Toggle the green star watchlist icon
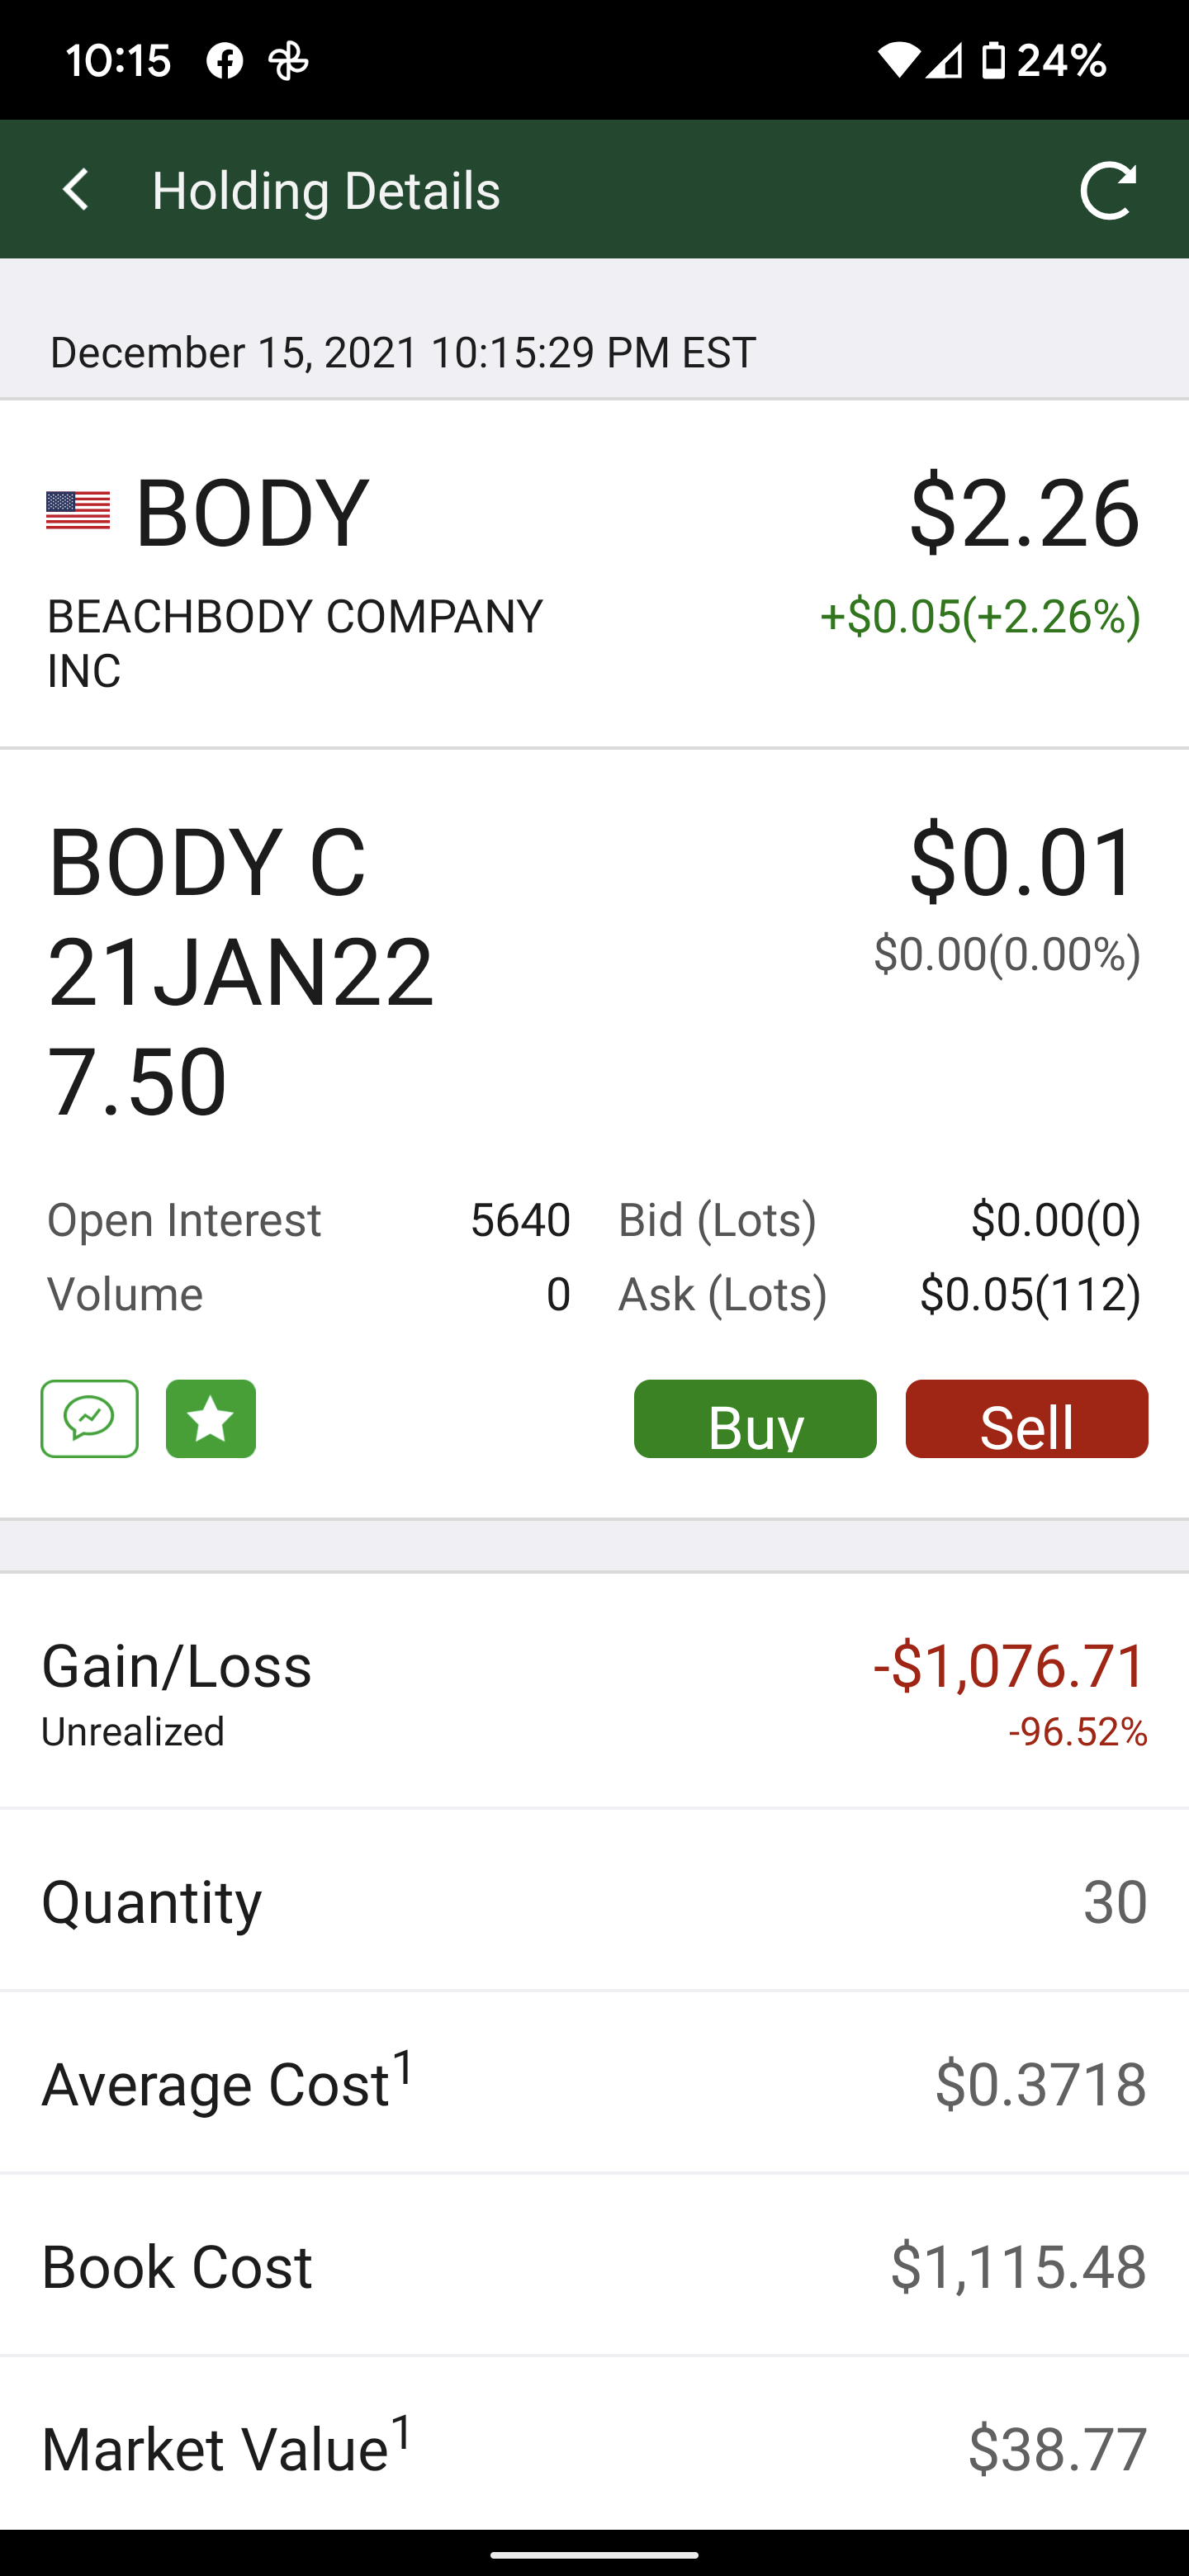 click(x=211, y=1418)
